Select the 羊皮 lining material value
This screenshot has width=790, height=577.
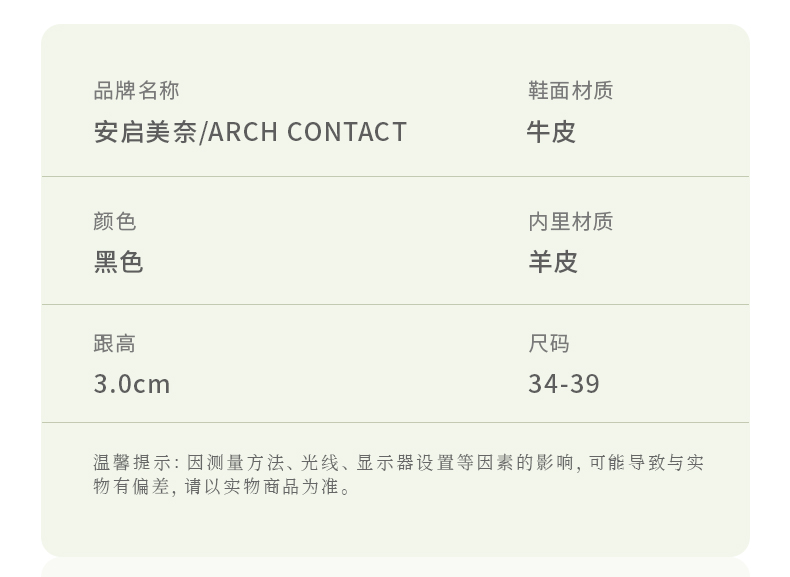[553, 262]
